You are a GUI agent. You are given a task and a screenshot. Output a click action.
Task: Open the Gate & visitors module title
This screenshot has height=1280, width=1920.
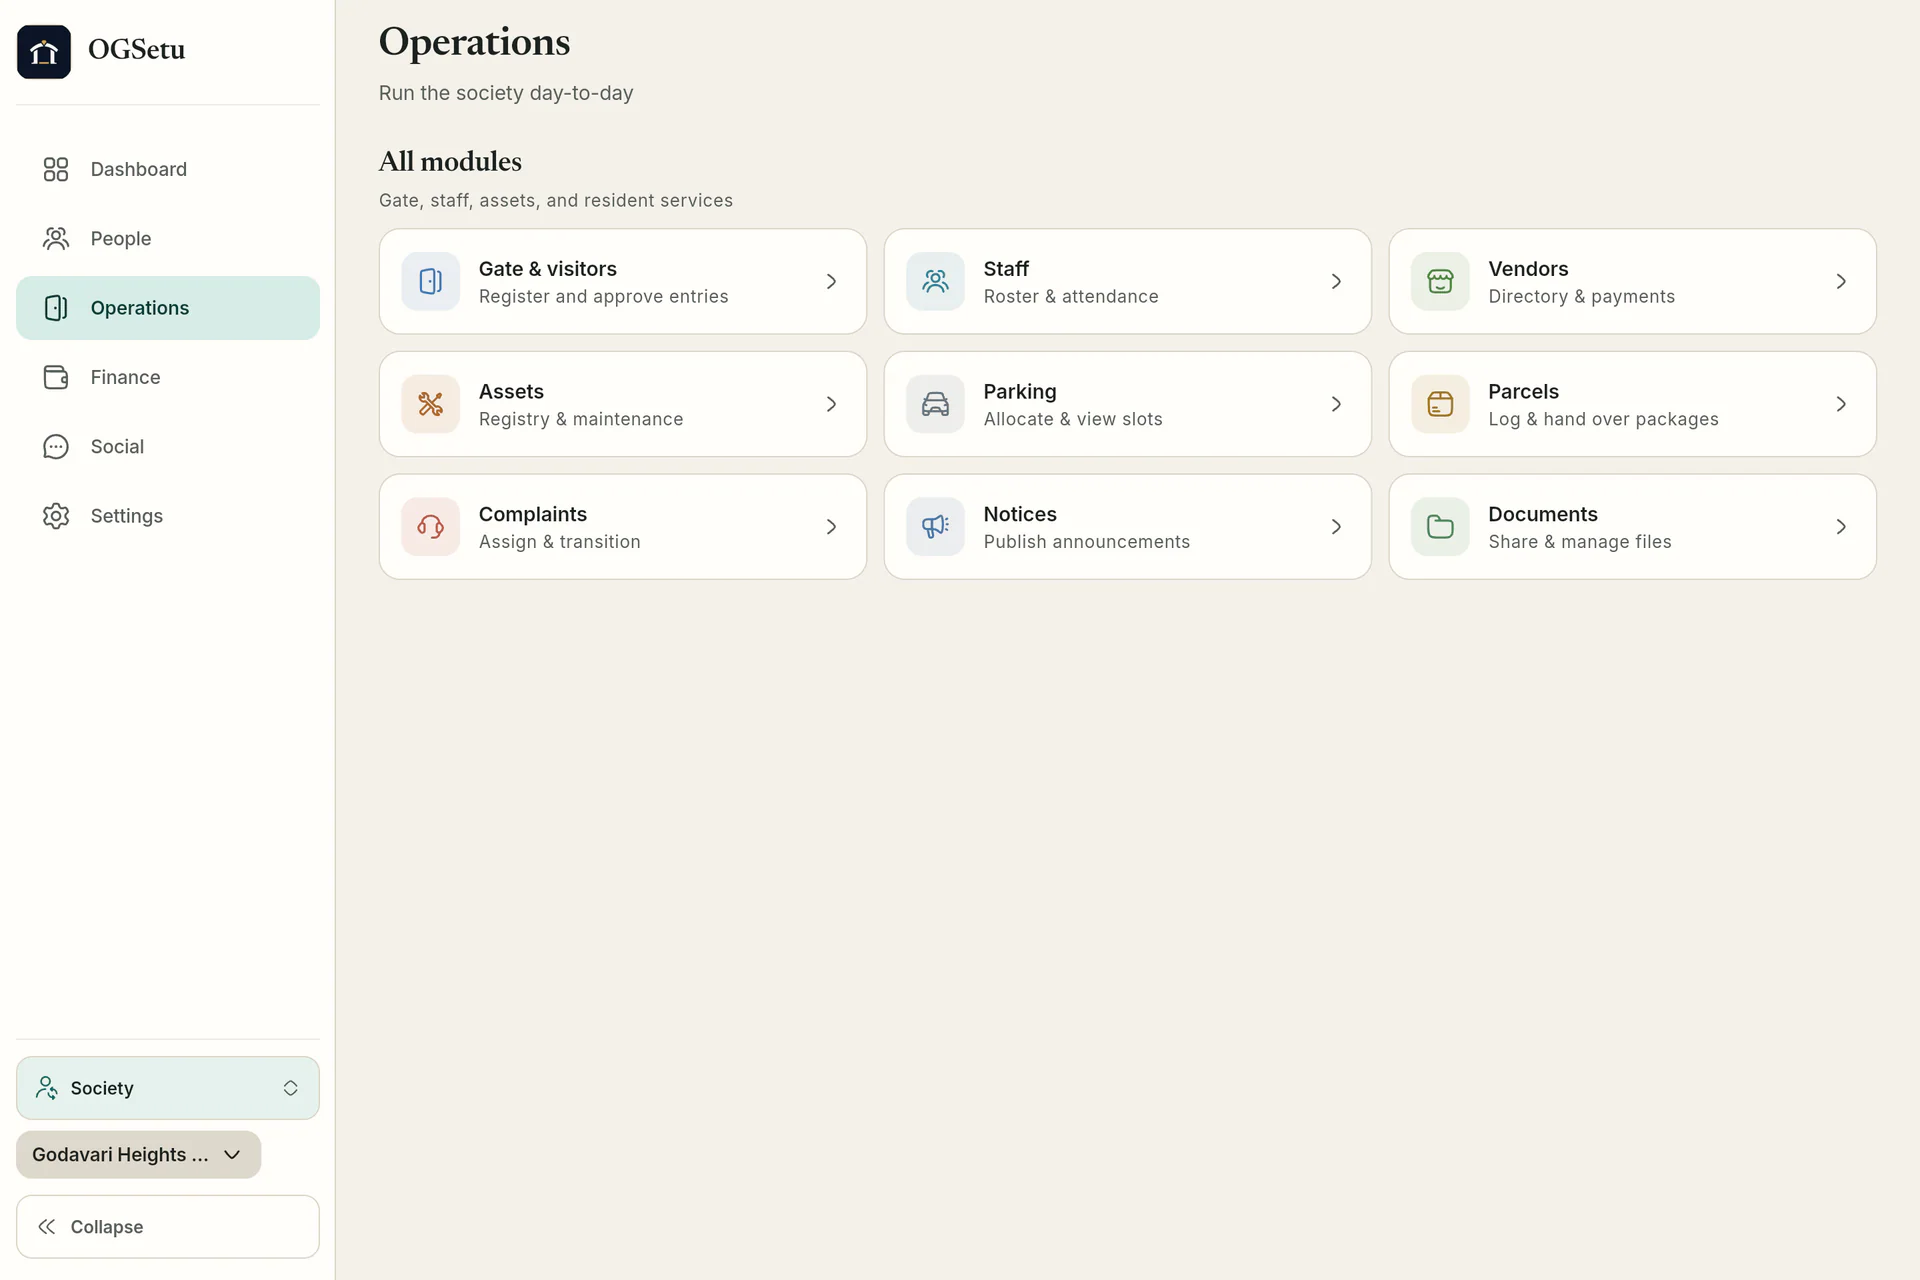pyautogui.click(x=548, y=268)
